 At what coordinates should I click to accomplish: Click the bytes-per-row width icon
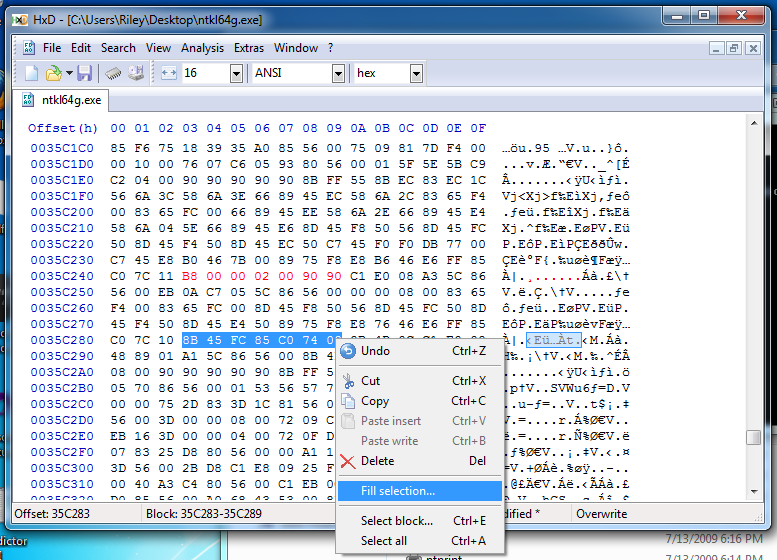[x=169, y=73]
